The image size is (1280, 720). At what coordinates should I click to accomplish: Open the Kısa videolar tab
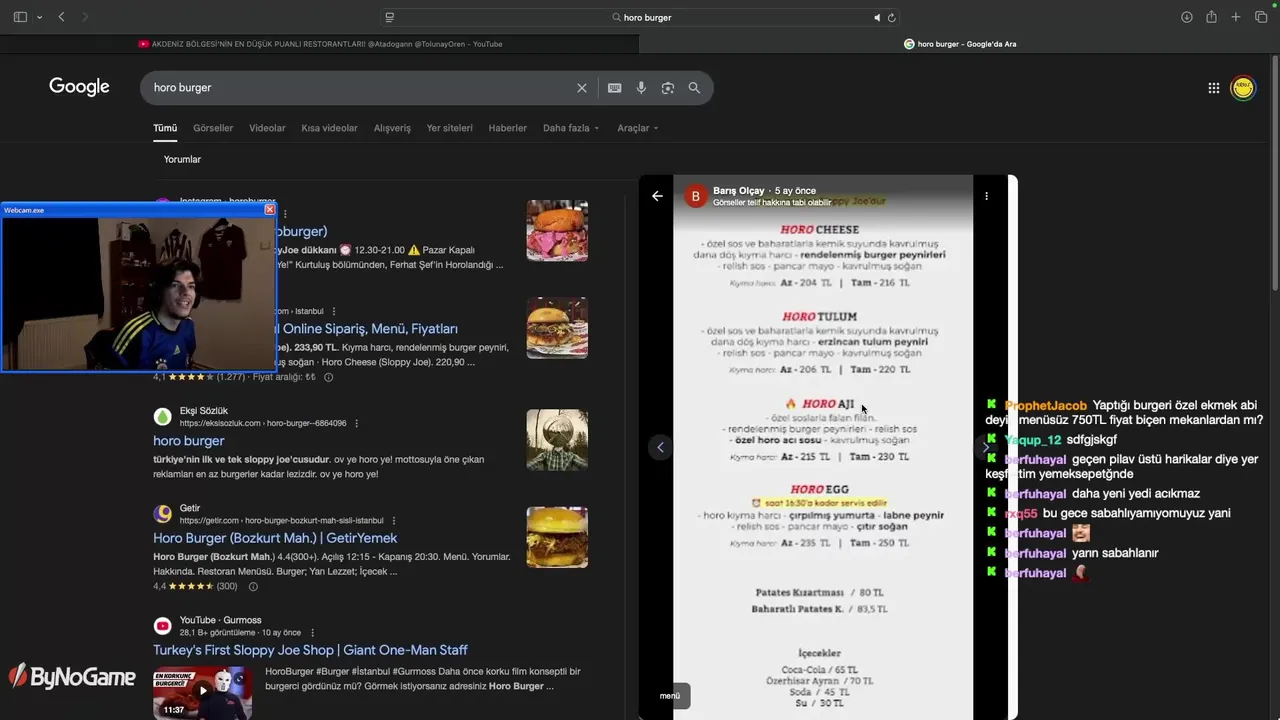pos(329,128)
